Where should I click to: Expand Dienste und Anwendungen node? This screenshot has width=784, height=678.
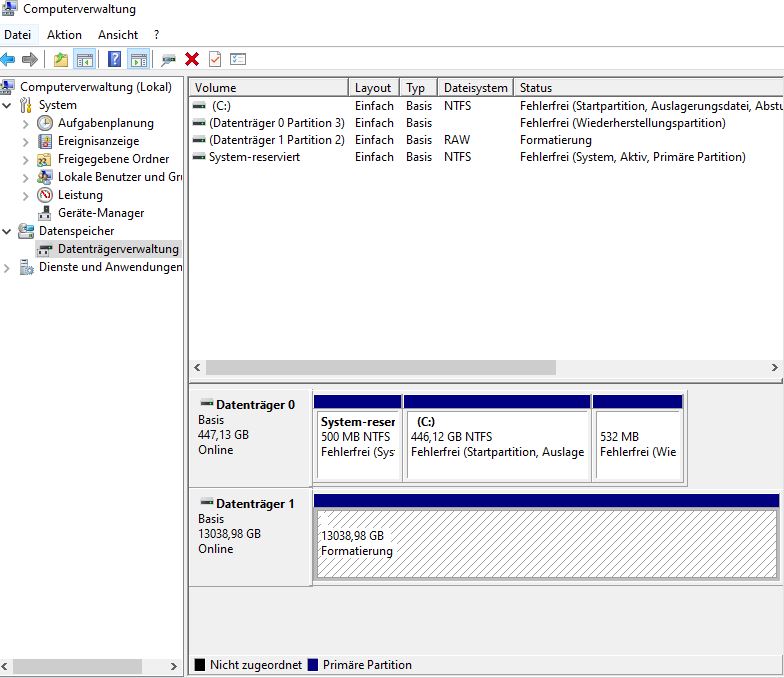(8, 267)
